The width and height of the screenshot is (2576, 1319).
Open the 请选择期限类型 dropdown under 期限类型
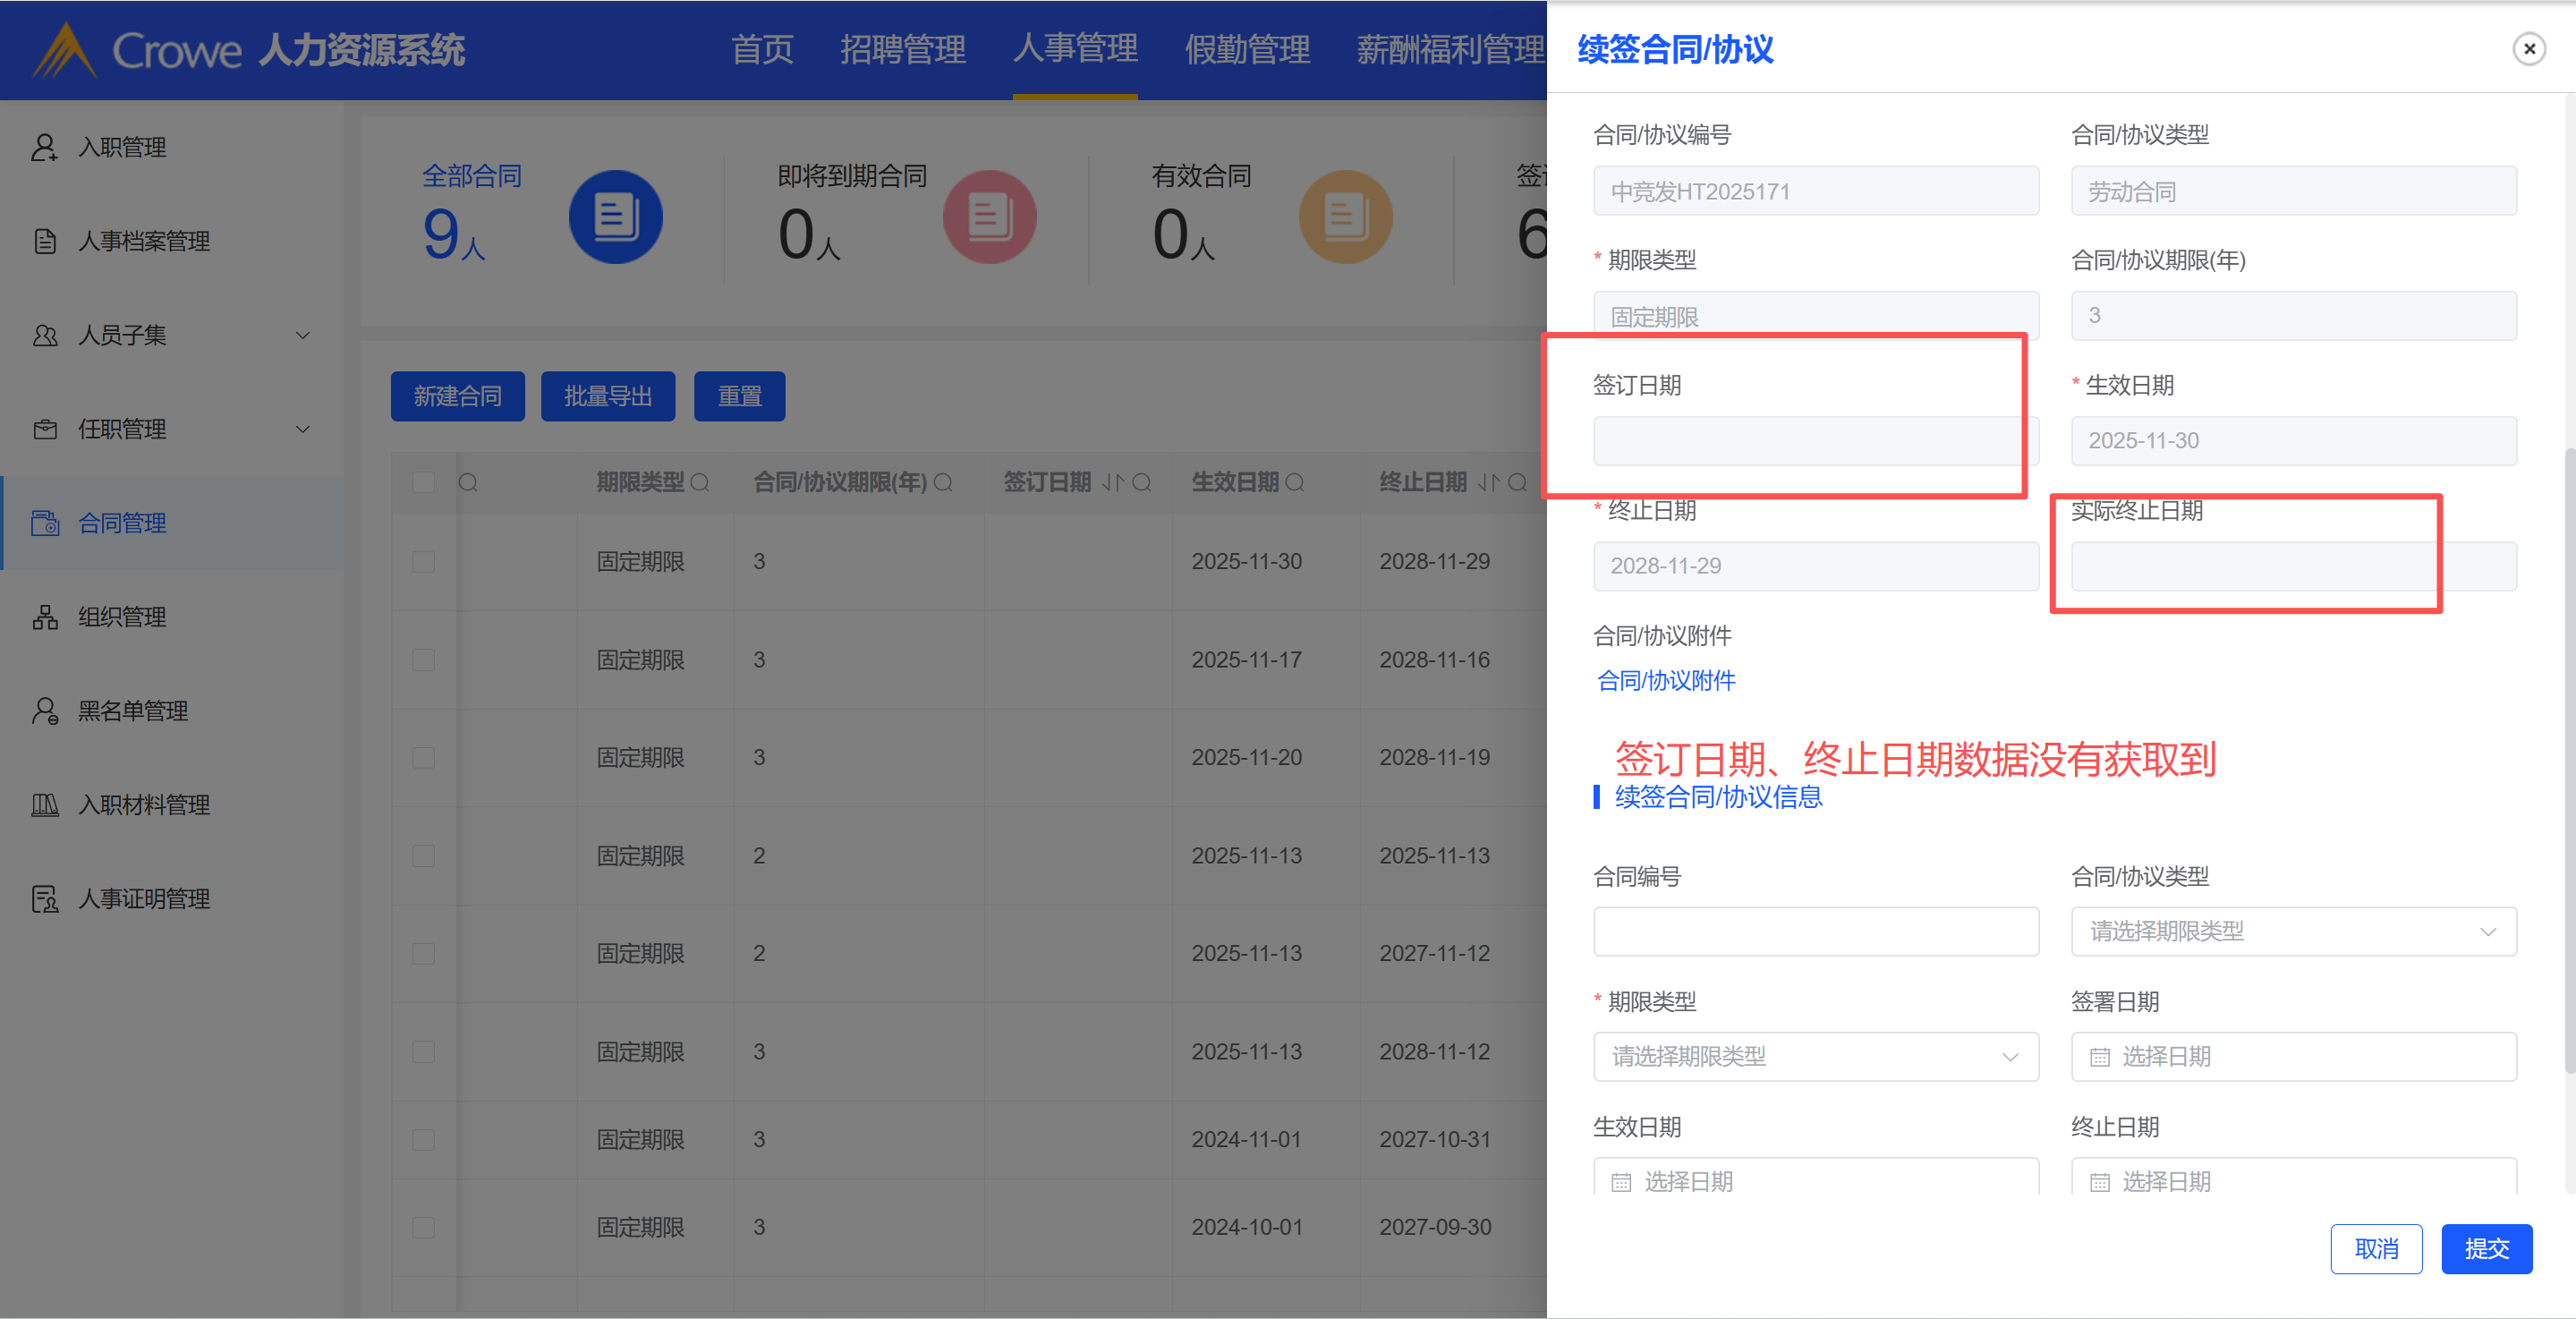pos(1815,1057)
